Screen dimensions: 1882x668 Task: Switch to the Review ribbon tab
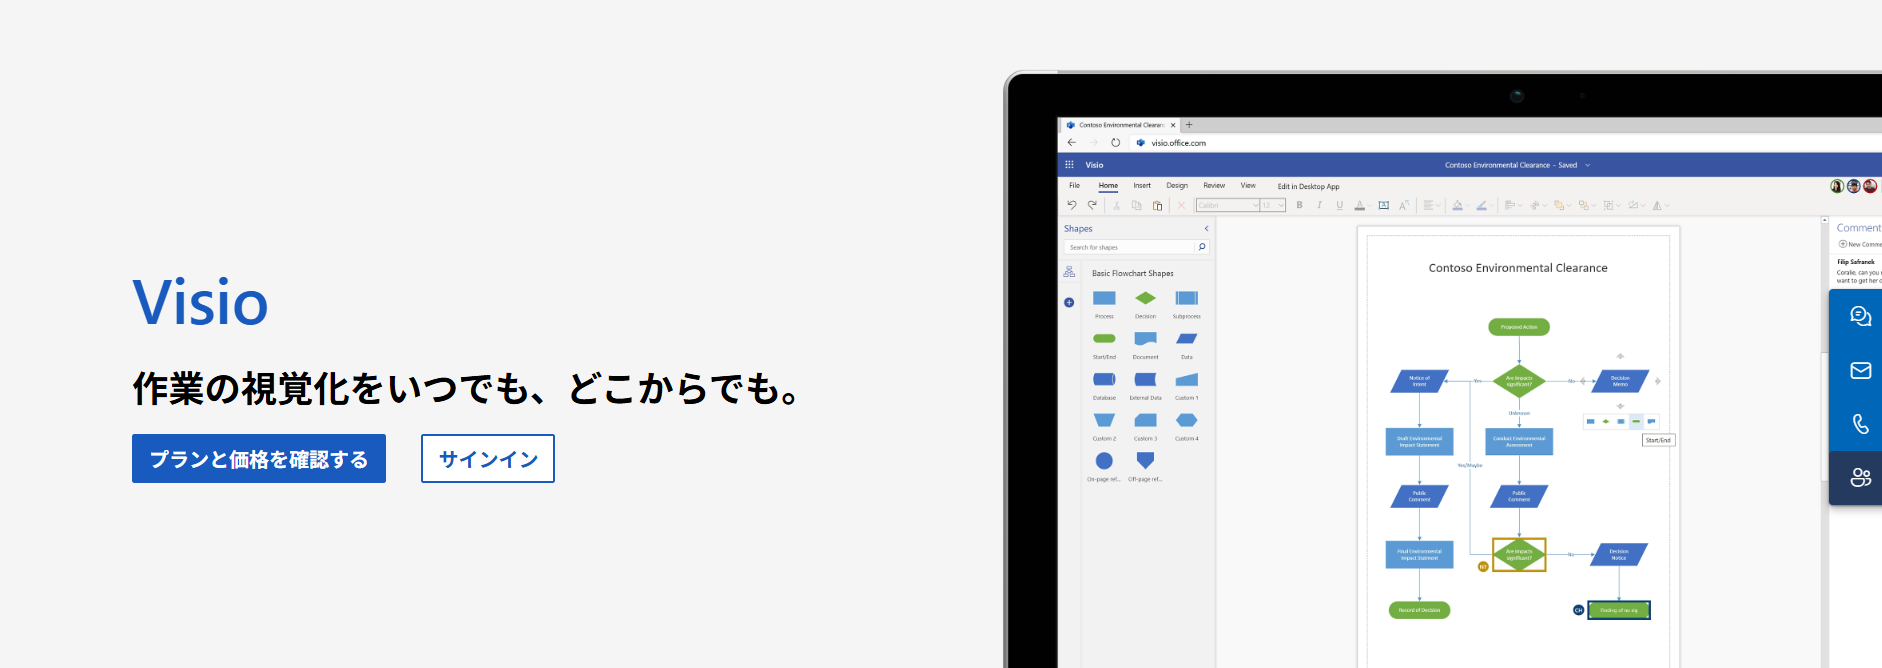click(x=1214, y=185)
